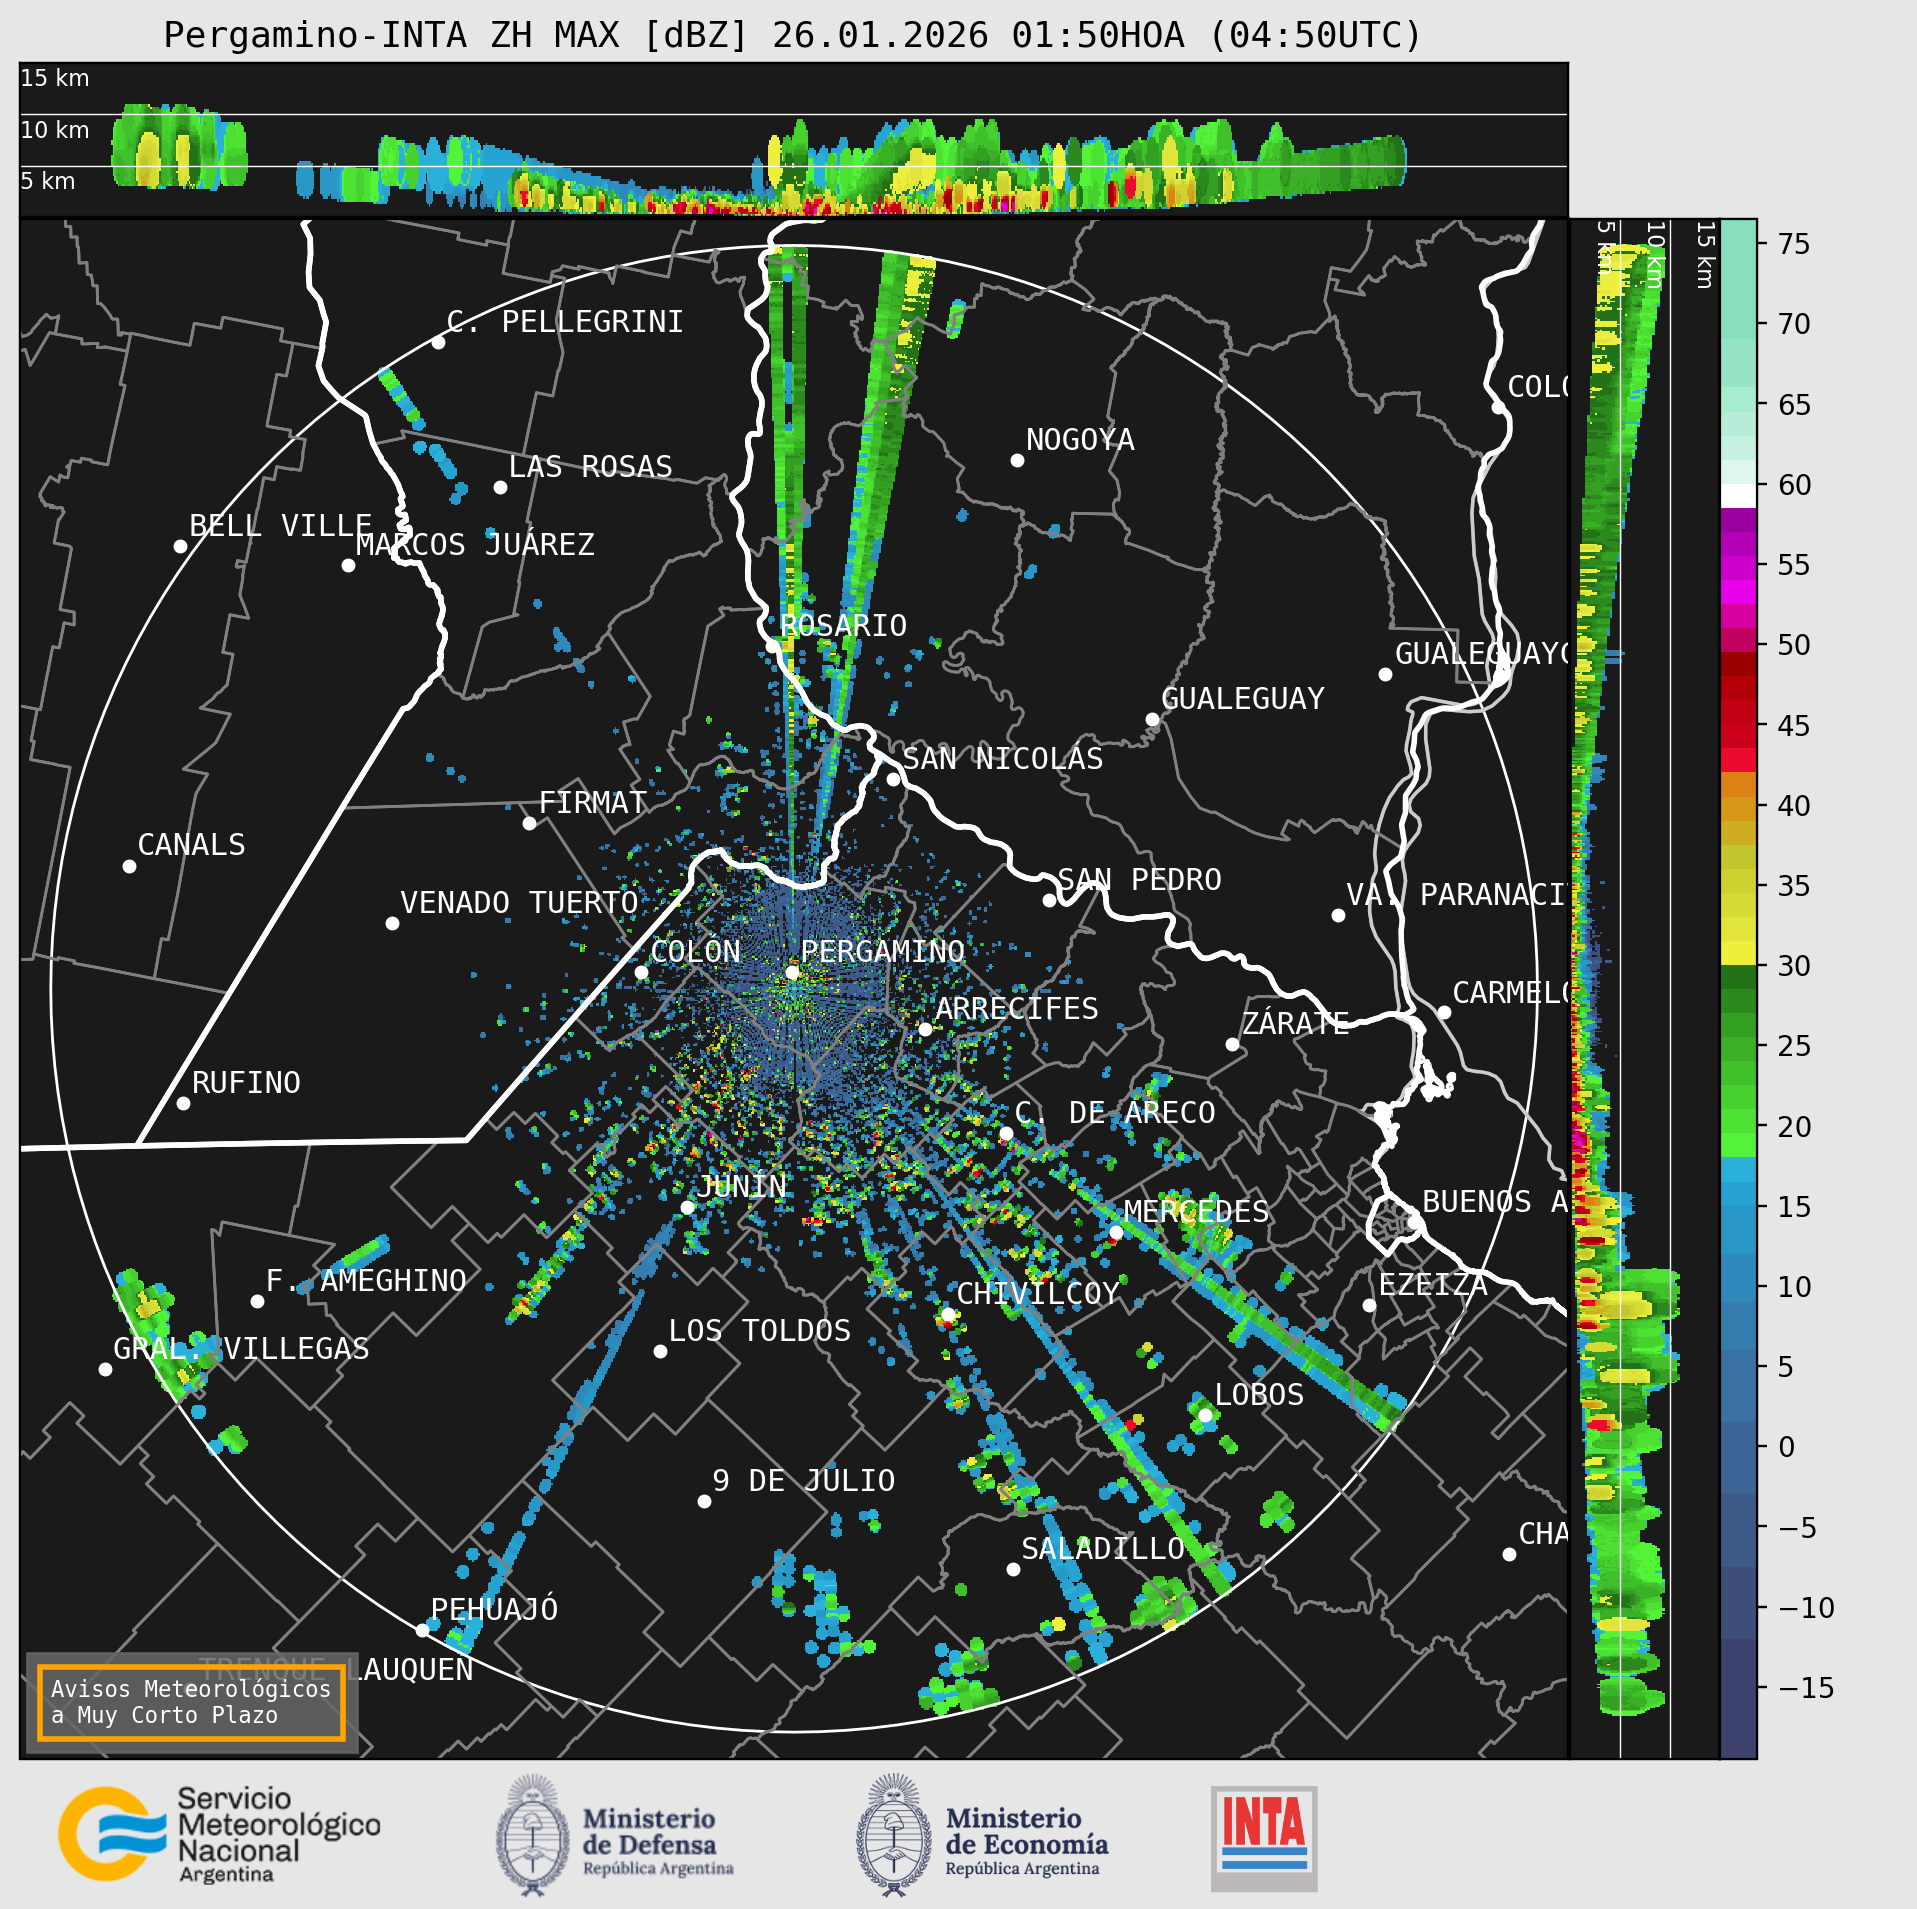Select the RUFINO label
Image resolution: width=1917 pixels, height=1909 pixels.
(x=246, y=1082)
